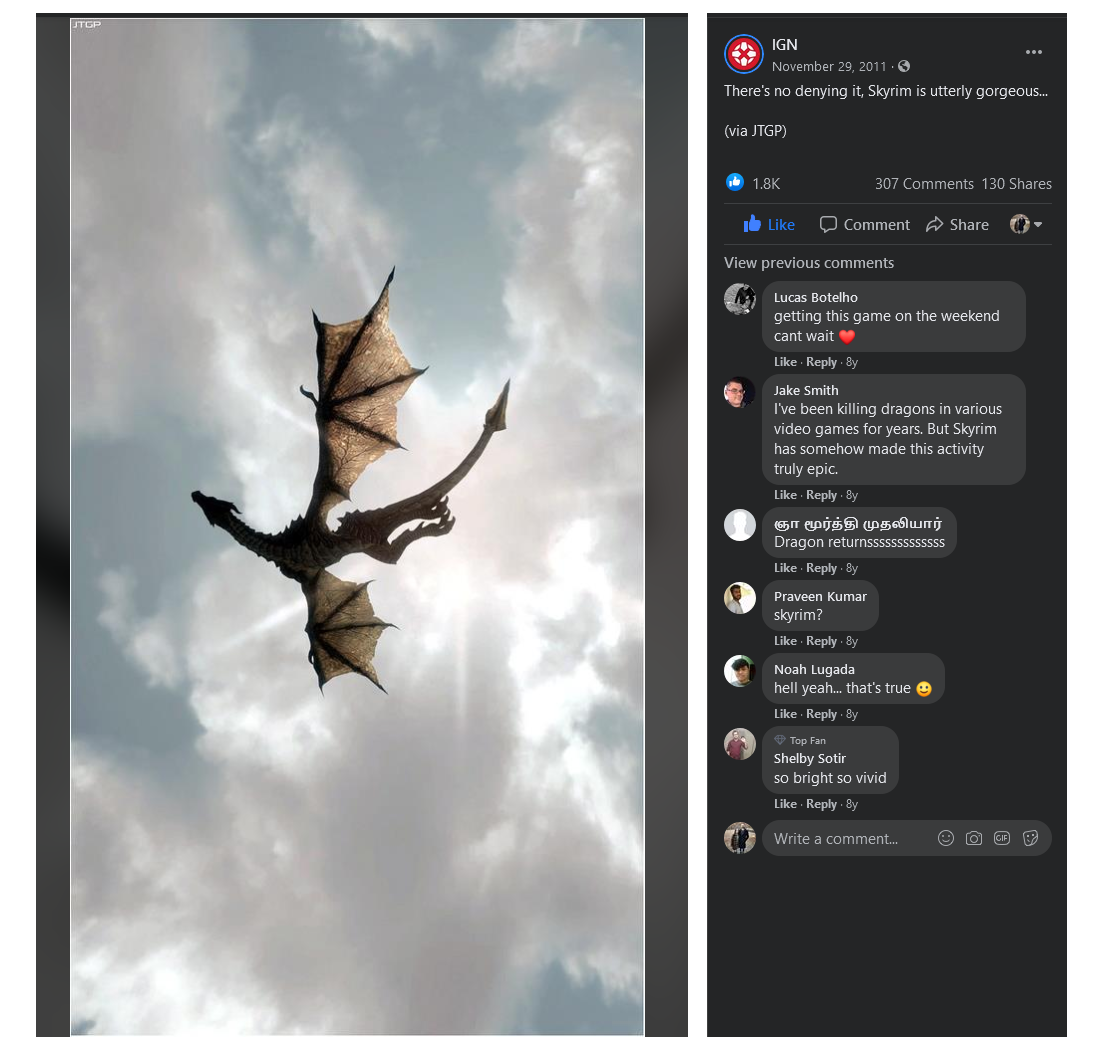
Task: Open Lucas Botelho's profile name
Action: pyautogui.click(x=815, y=297)
